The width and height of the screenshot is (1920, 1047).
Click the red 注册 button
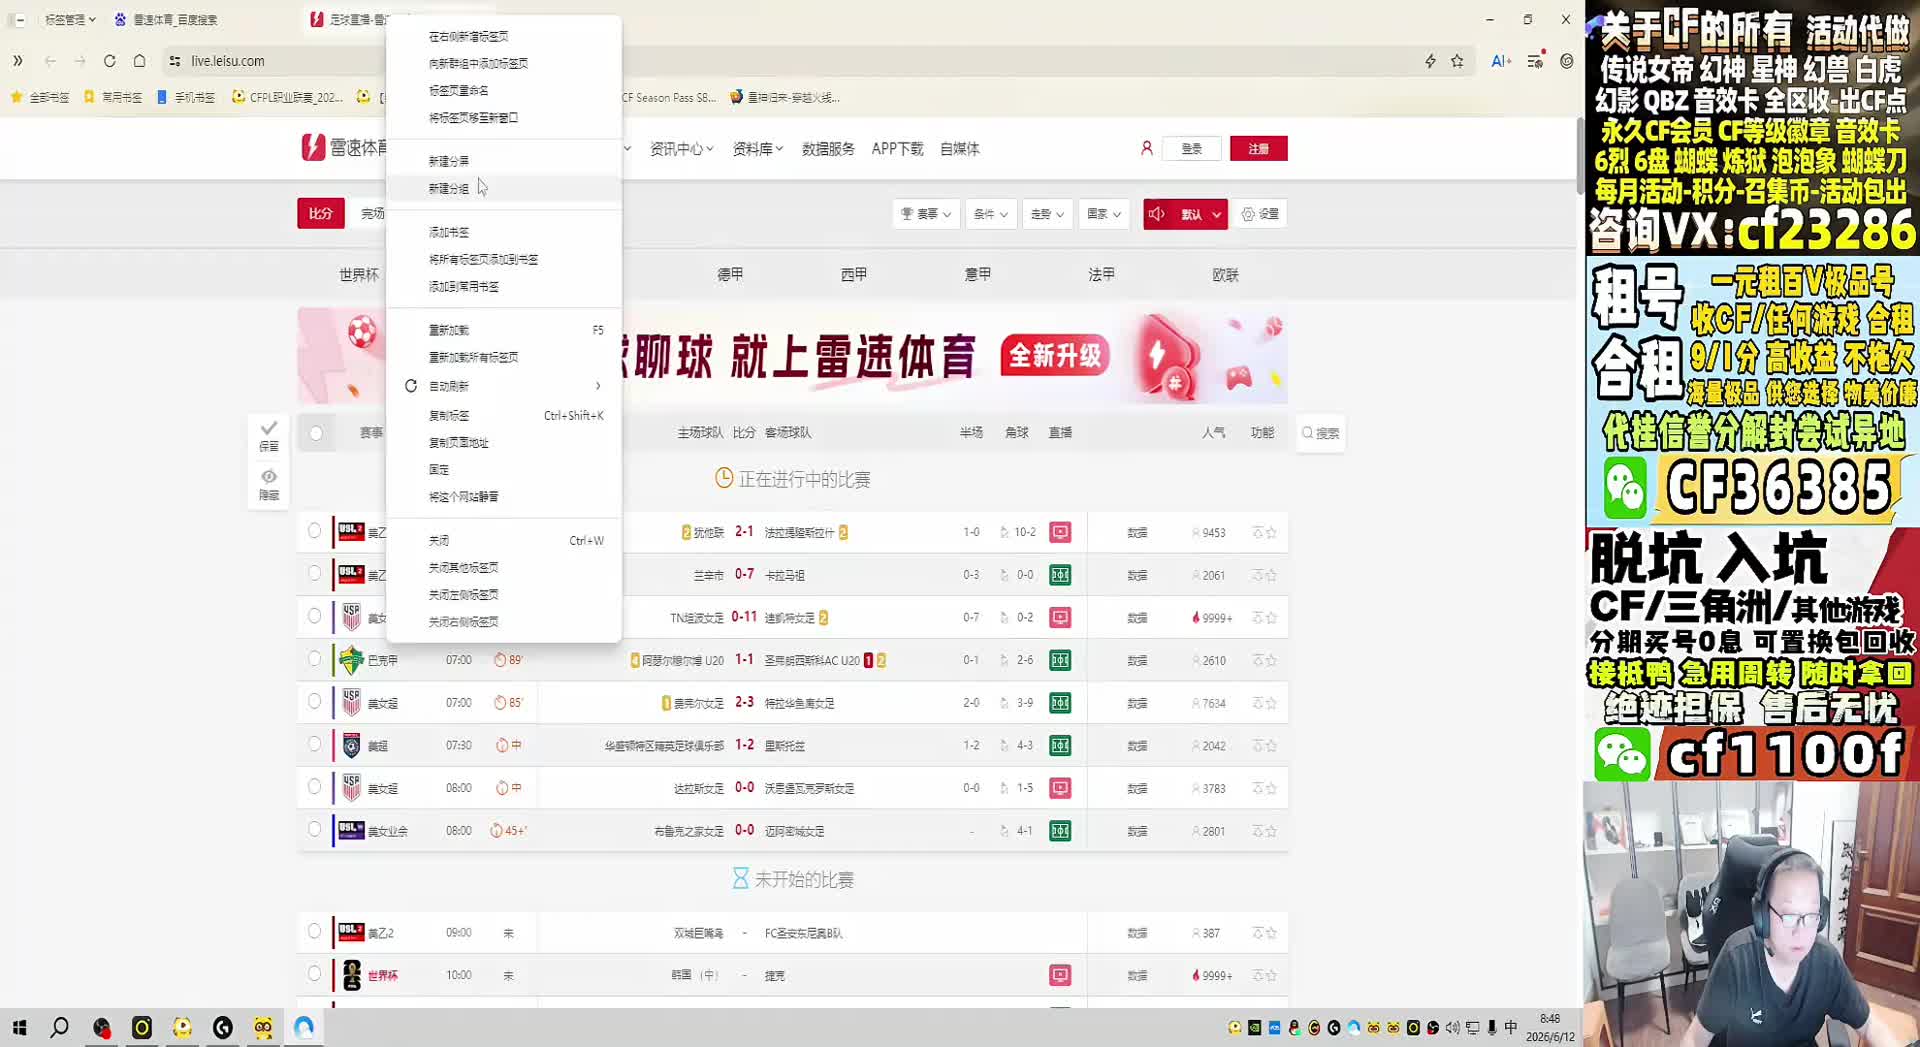pos(1258,149)
